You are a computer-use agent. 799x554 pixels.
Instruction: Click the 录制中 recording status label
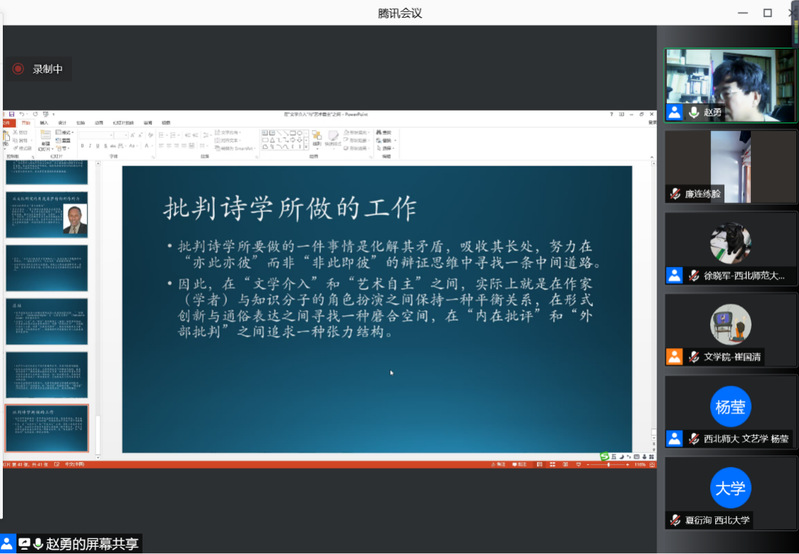47,69
